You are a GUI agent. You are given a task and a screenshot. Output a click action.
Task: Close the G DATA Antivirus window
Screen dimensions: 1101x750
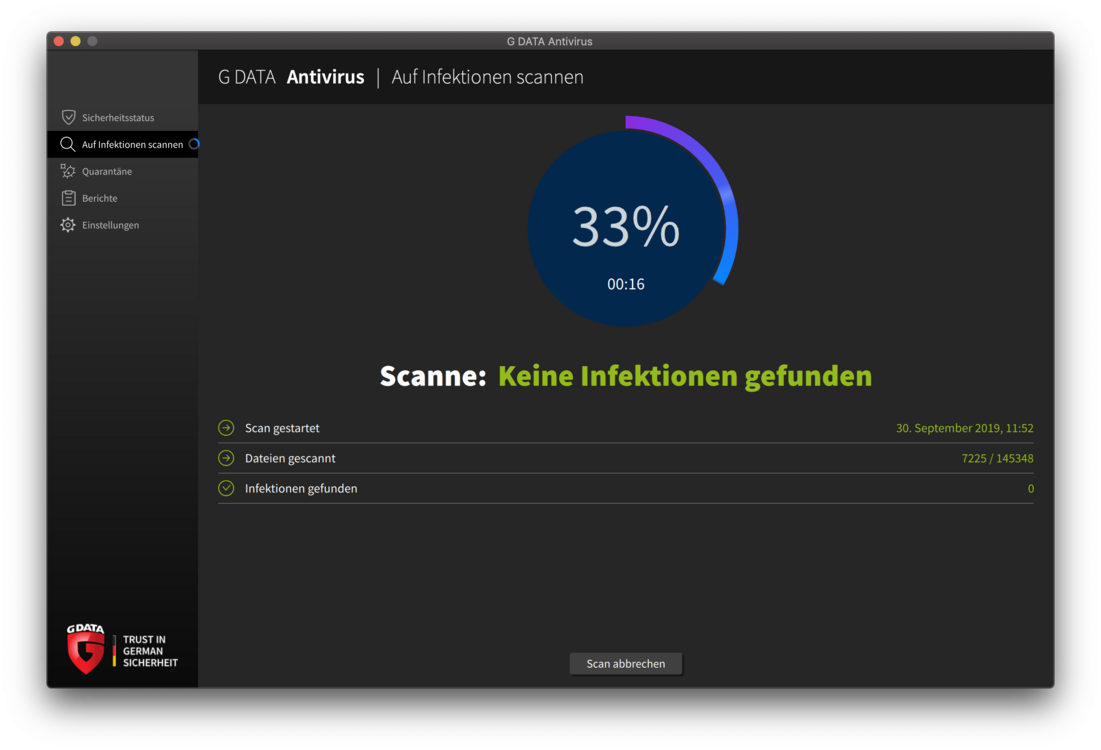[59, 41]
